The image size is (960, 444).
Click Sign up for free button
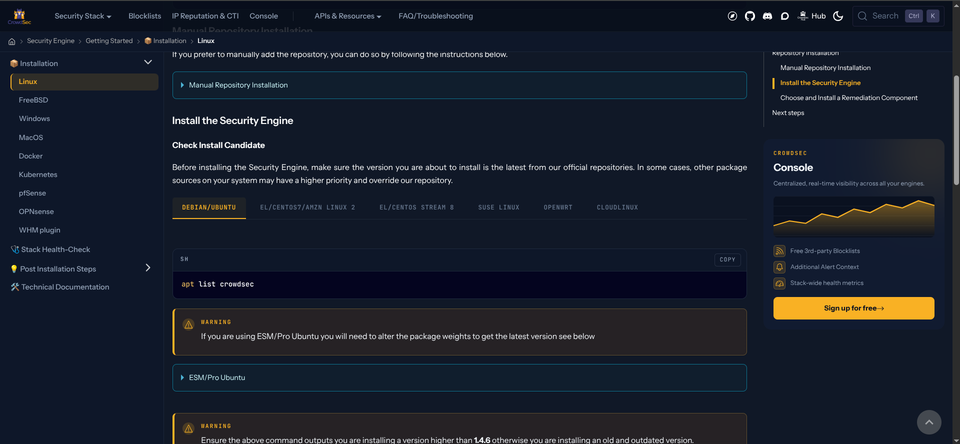853,308
